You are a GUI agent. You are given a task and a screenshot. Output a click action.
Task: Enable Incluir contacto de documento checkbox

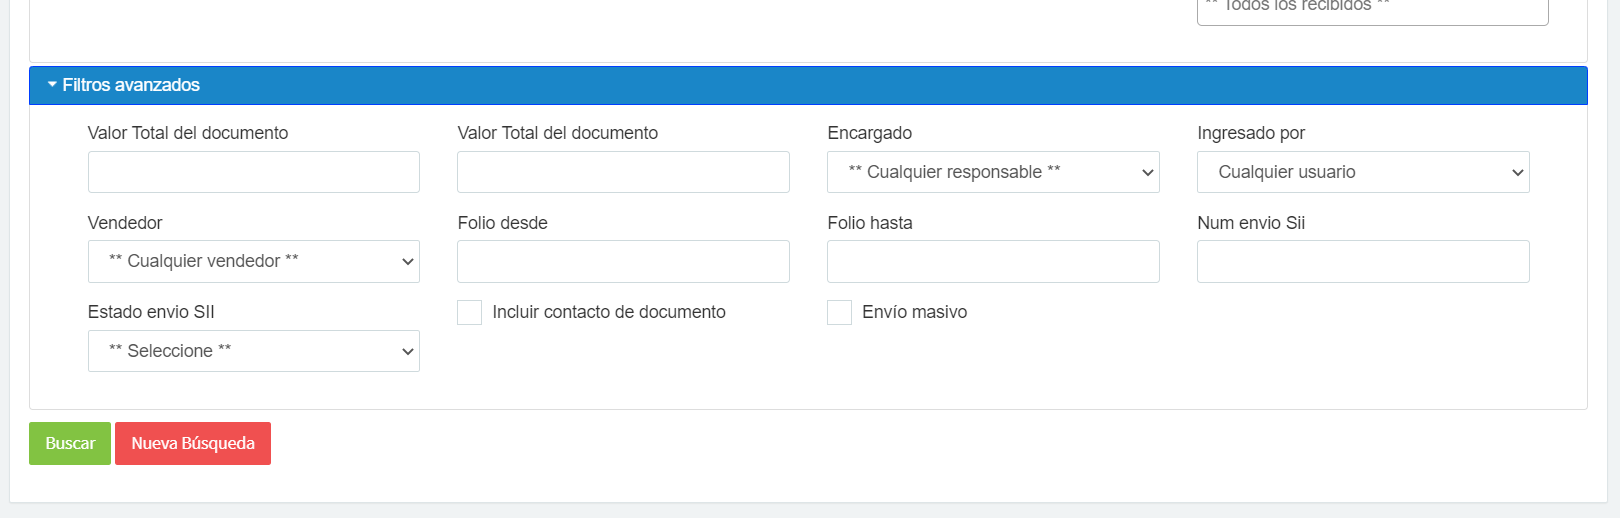(x=469, y=312)
